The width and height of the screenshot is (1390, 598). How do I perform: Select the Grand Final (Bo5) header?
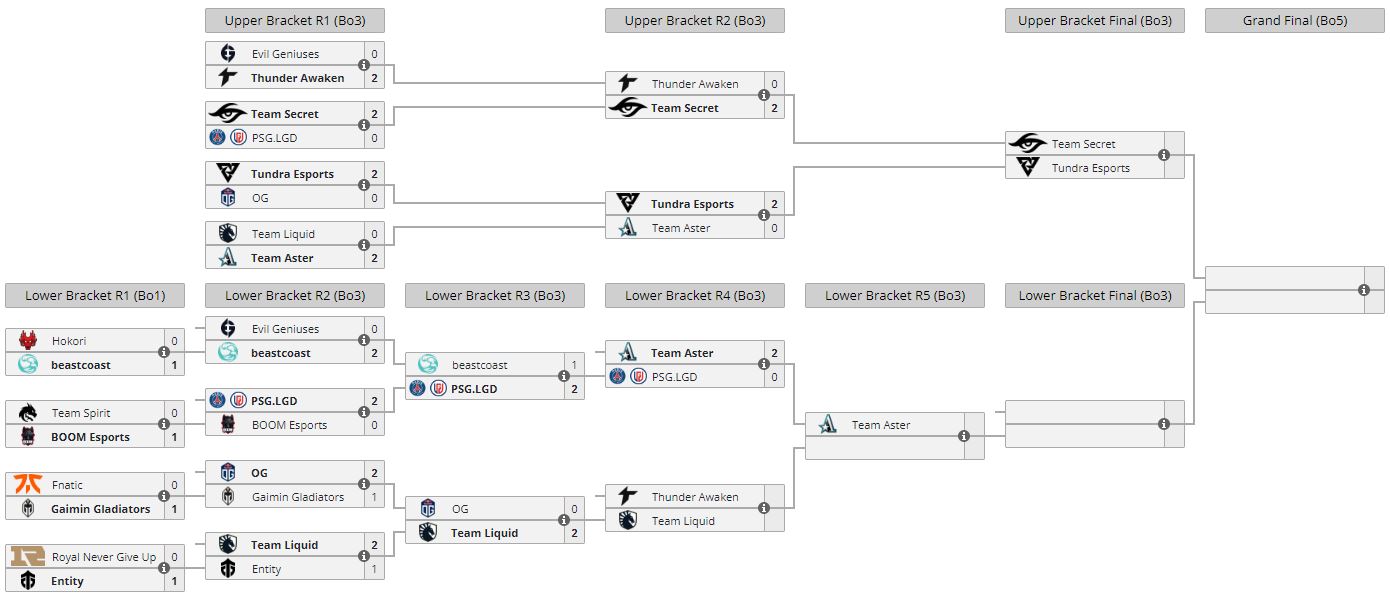coord(1294,21)
